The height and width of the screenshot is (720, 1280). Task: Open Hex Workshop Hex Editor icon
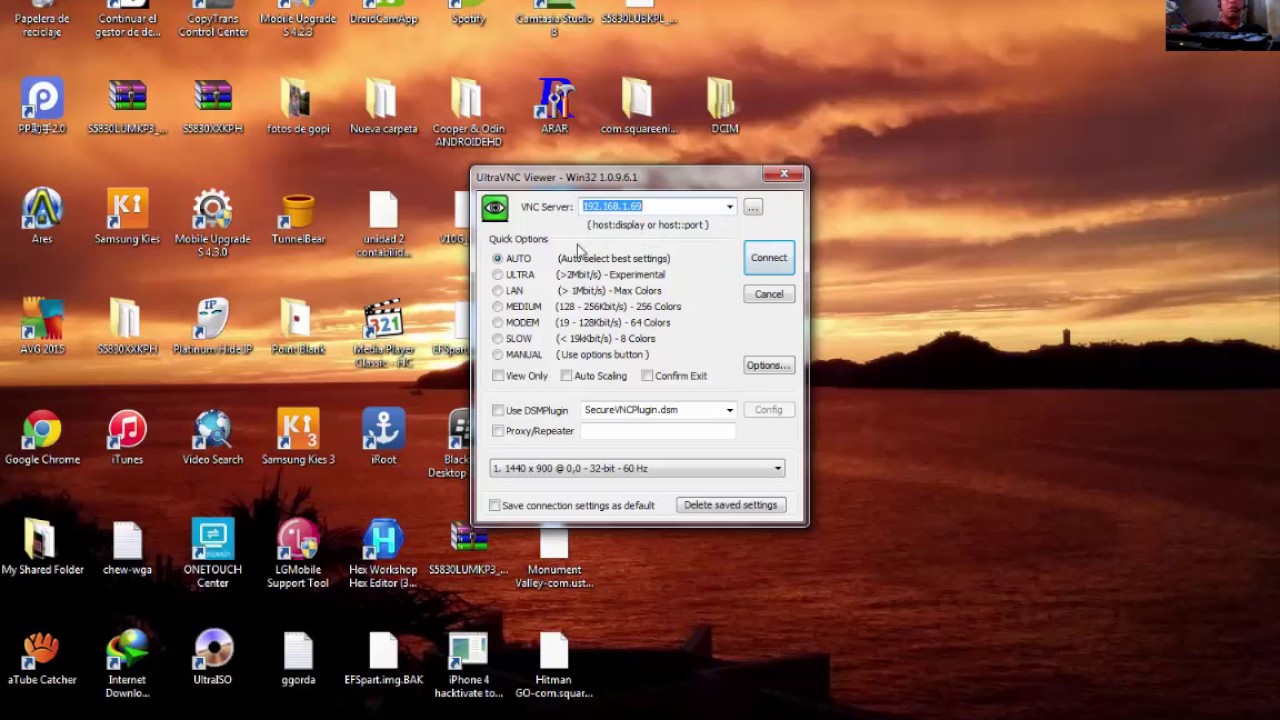tap(384, 552)
